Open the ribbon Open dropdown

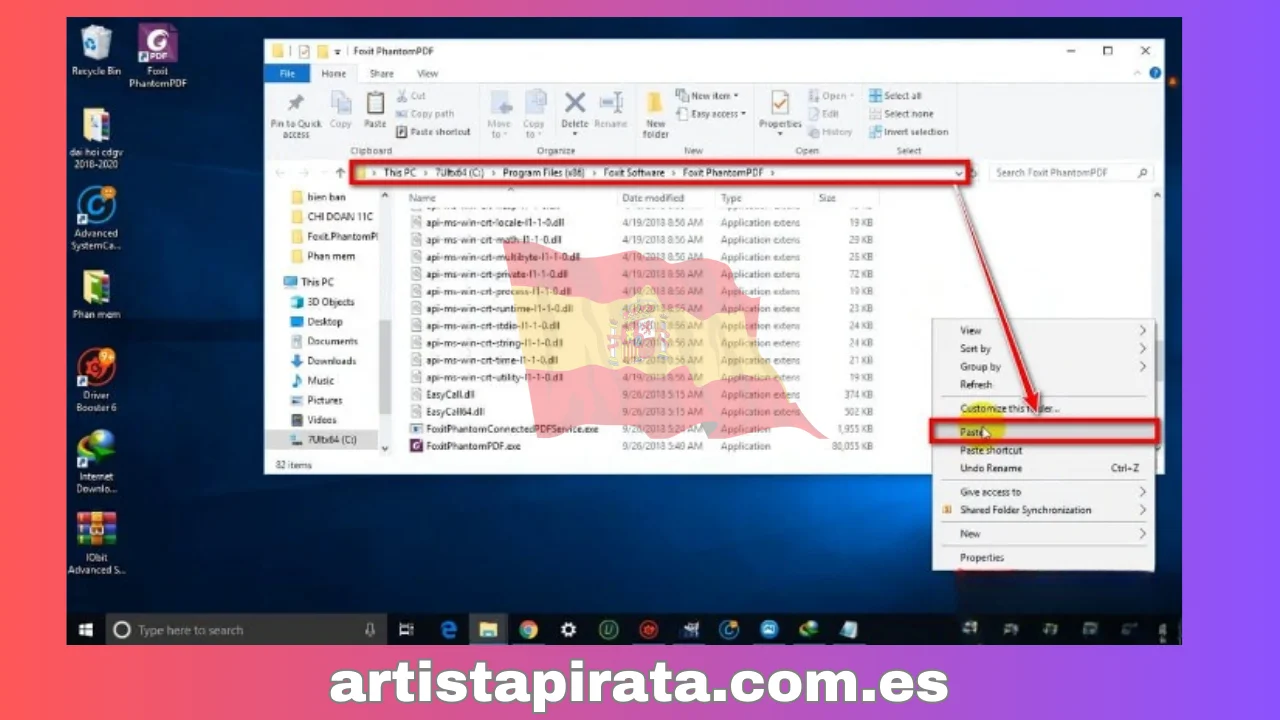[831, 96]
